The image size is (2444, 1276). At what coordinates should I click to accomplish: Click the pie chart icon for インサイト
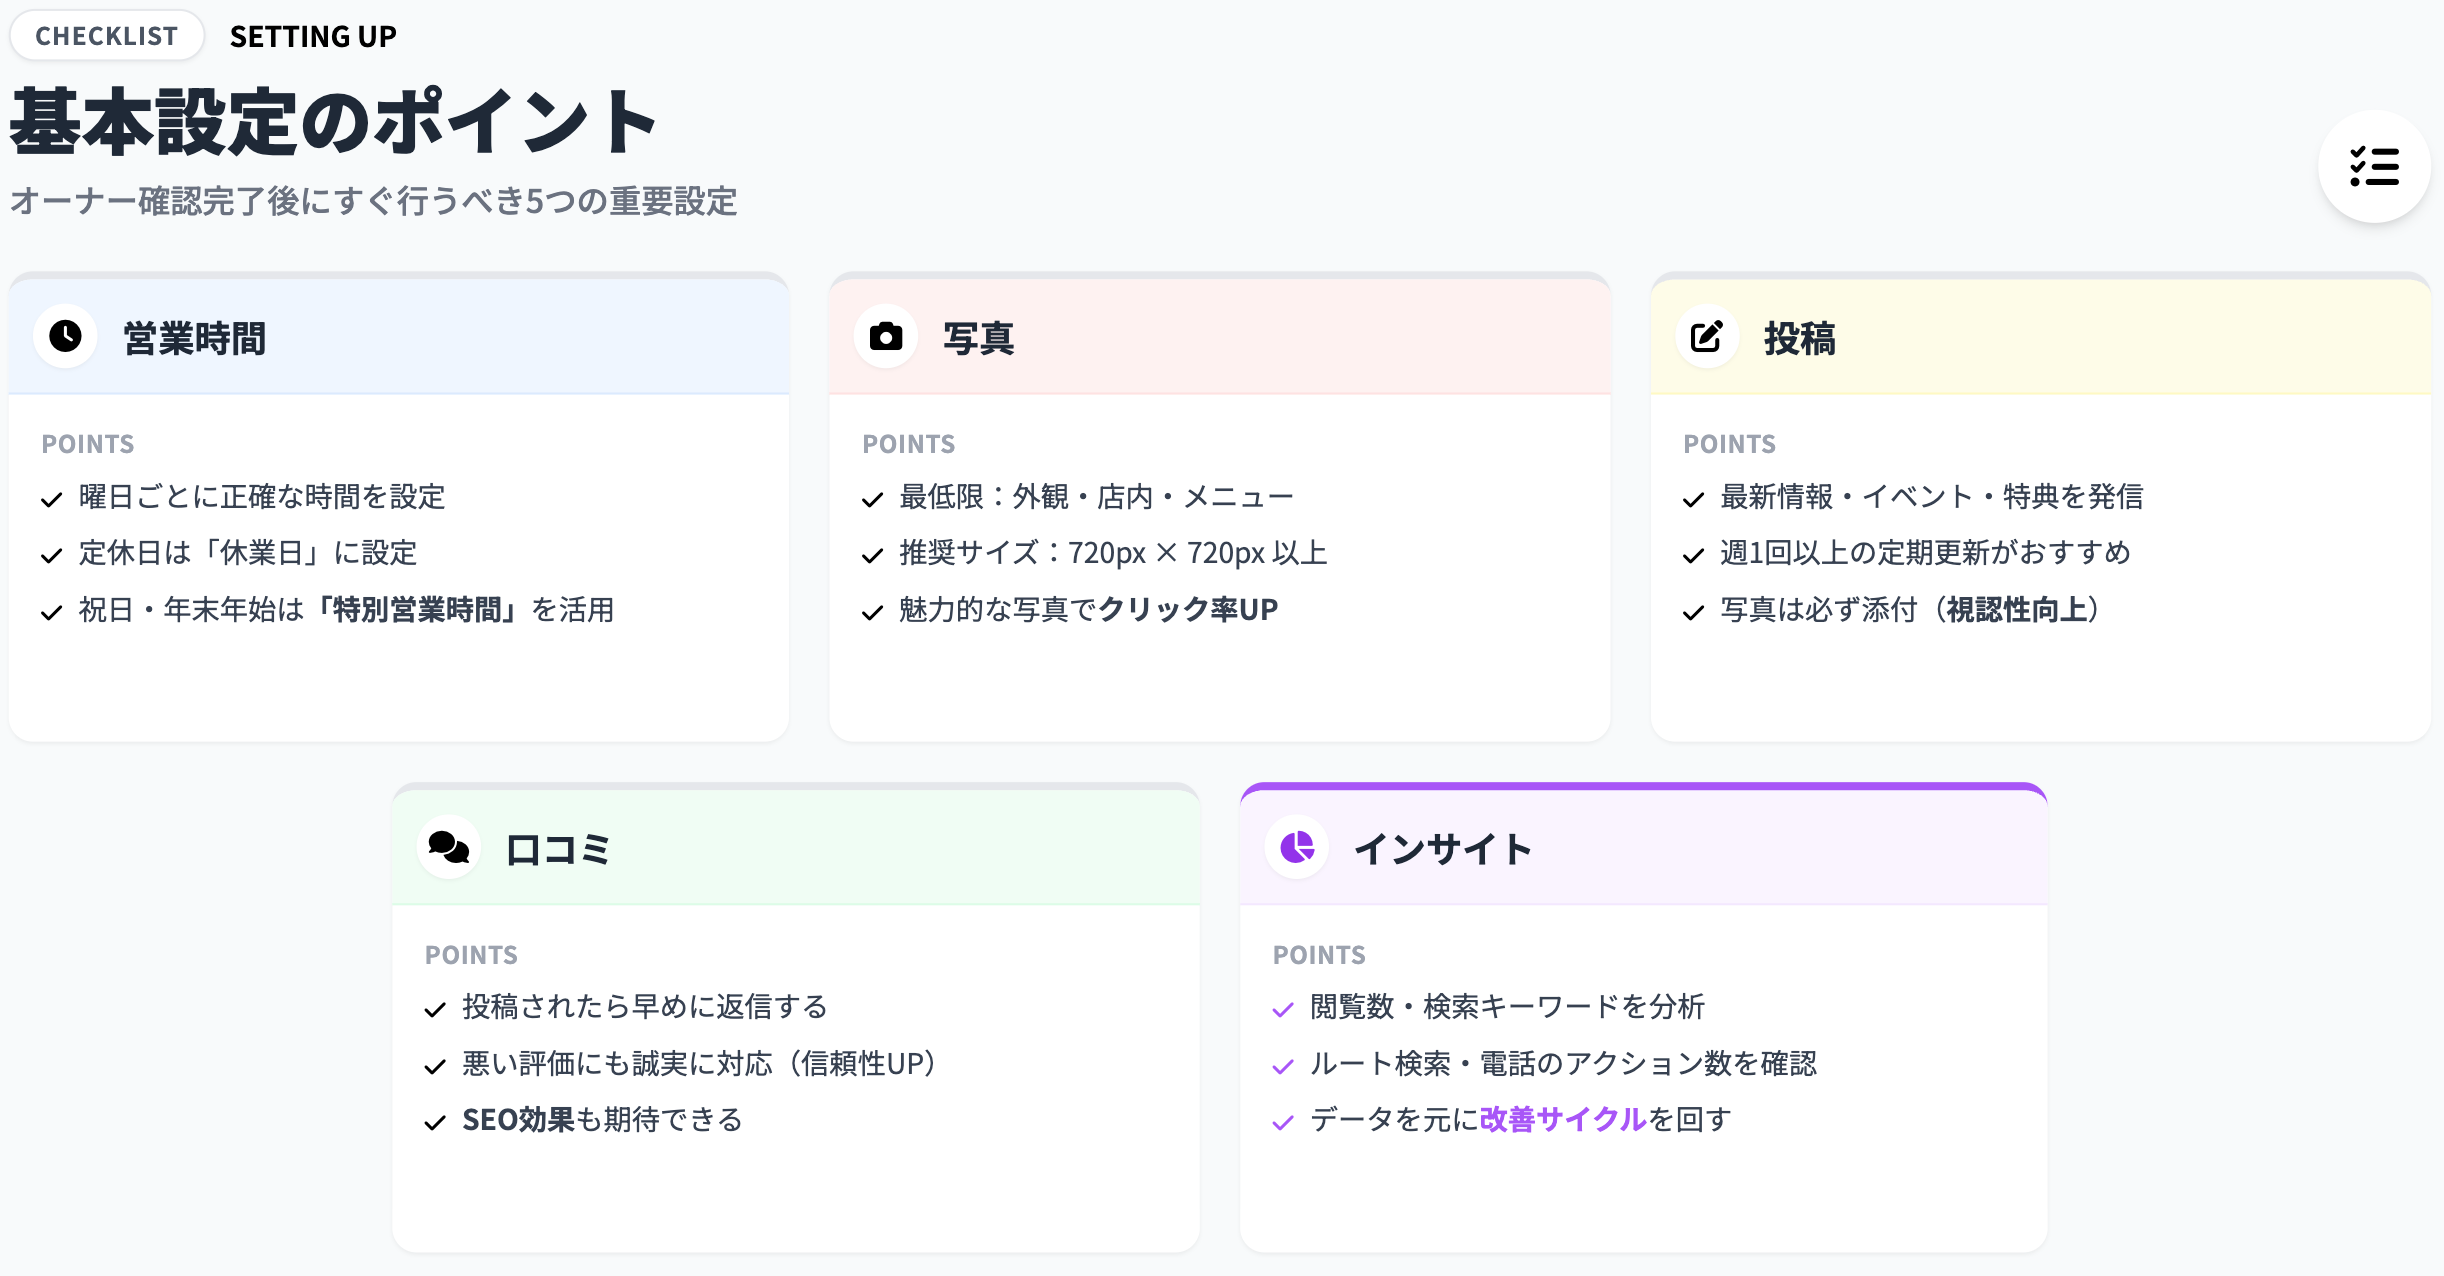click(x=1297, y=847)
